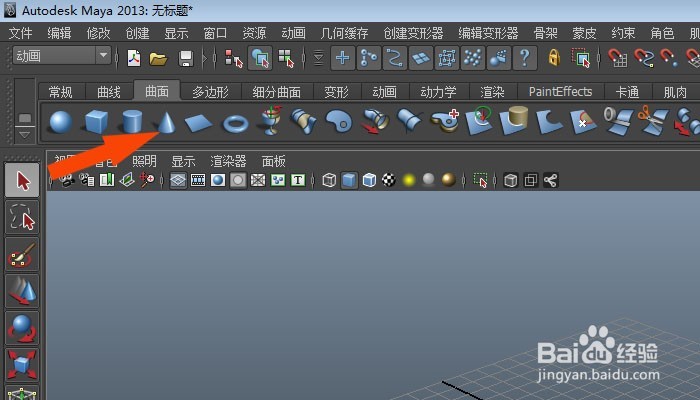Screen dimensions: 700x400
Task: Toggle the gate mask display
Action: coord(238,180)
